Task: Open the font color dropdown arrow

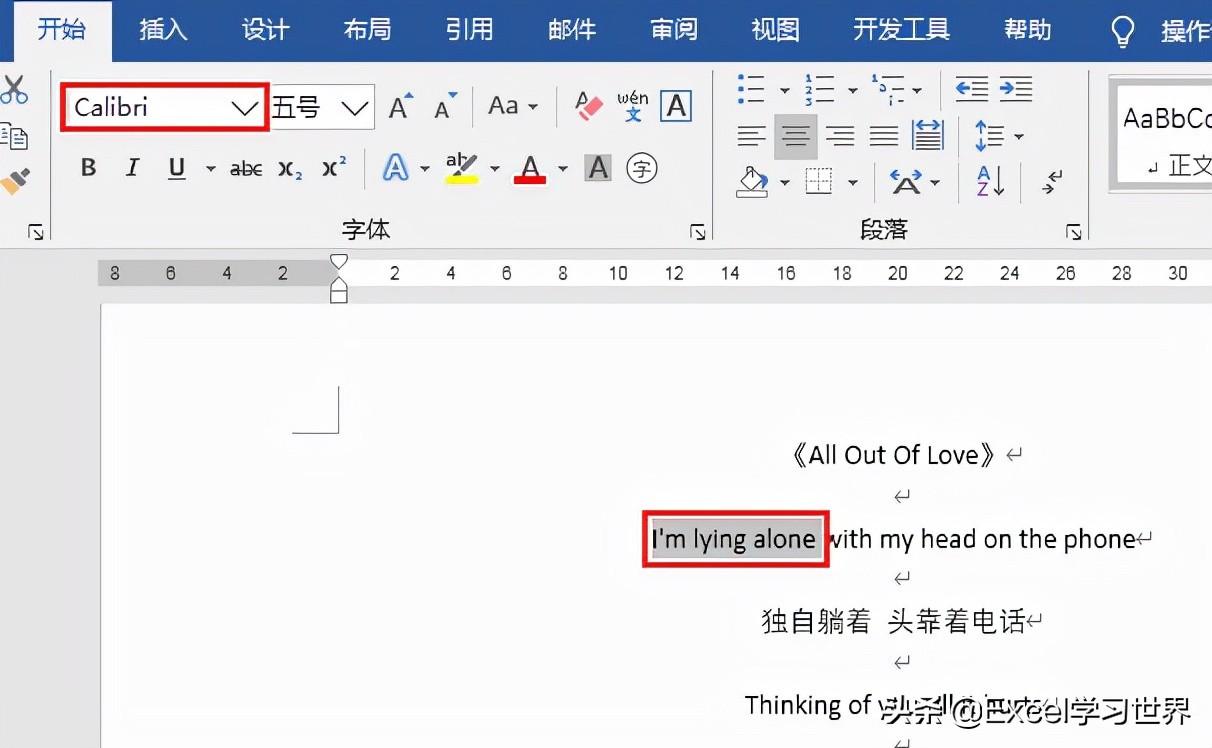Action: point(562,168)
